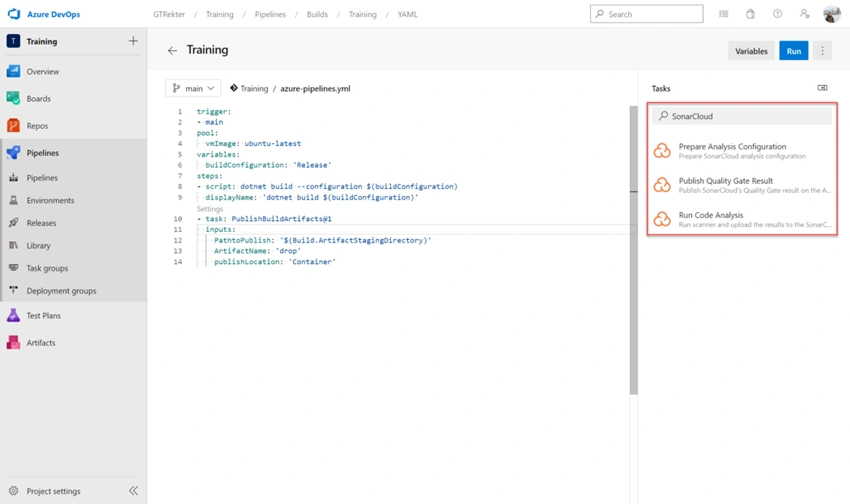Select Prepare Analysis Configuration task

coord(742,151)
